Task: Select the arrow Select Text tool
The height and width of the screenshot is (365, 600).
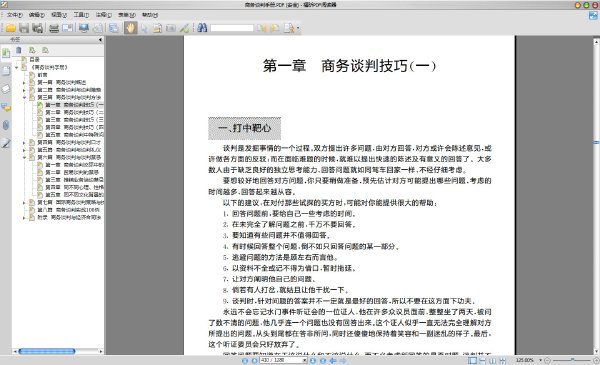Action: (x=144, y=28)
